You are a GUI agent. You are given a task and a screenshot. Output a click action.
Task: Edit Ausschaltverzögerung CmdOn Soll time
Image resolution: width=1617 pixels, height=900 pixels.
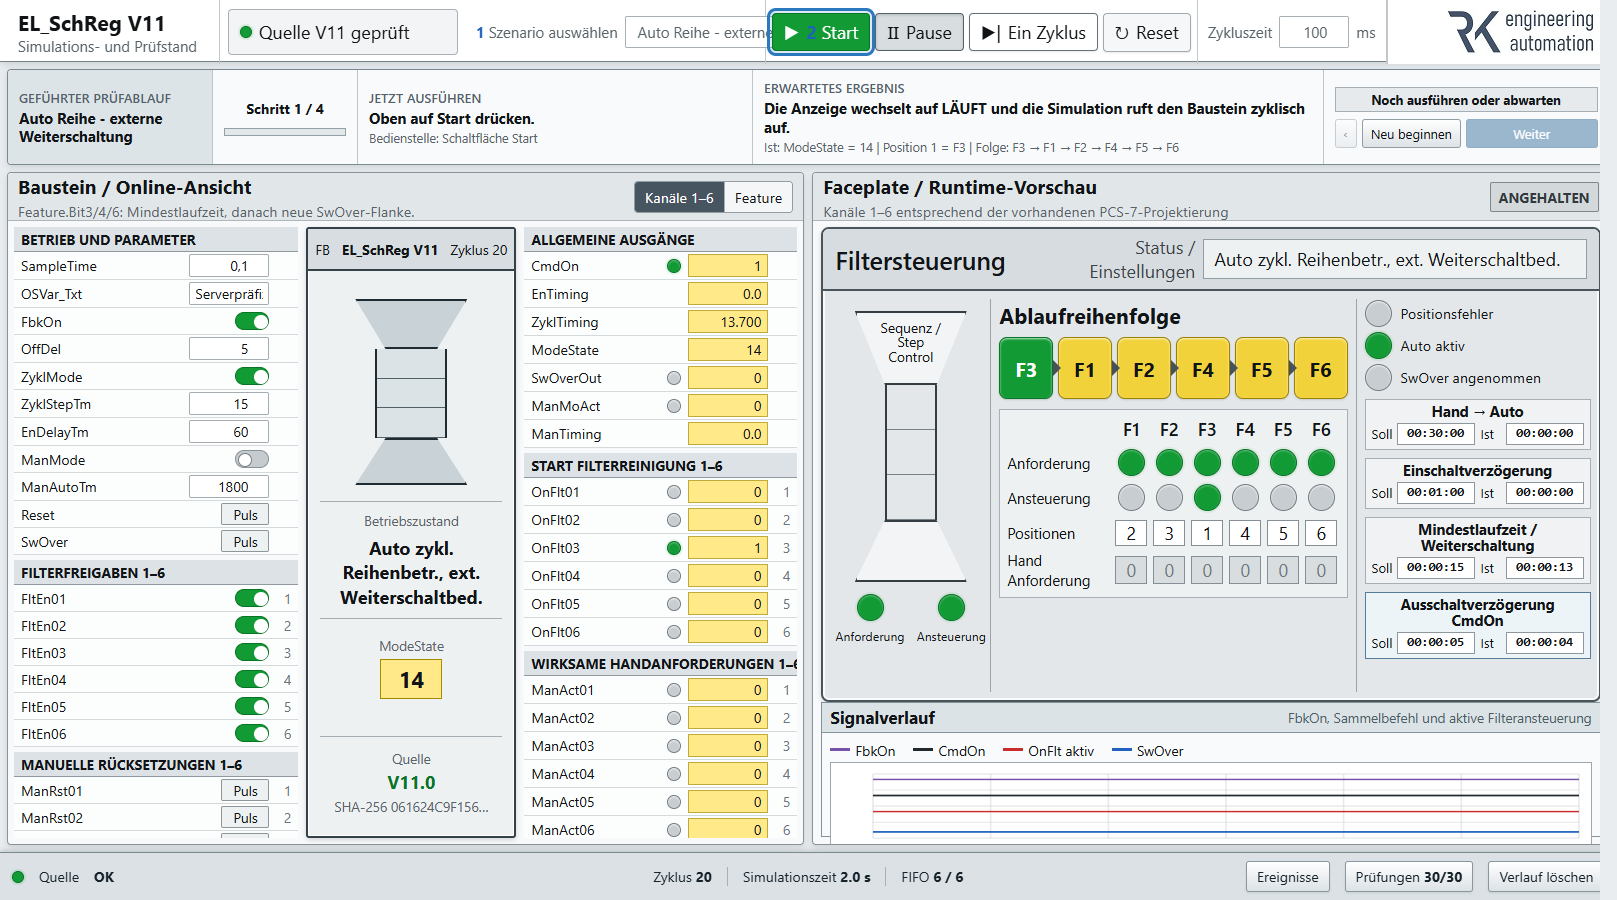click(x=1435, y=642)
